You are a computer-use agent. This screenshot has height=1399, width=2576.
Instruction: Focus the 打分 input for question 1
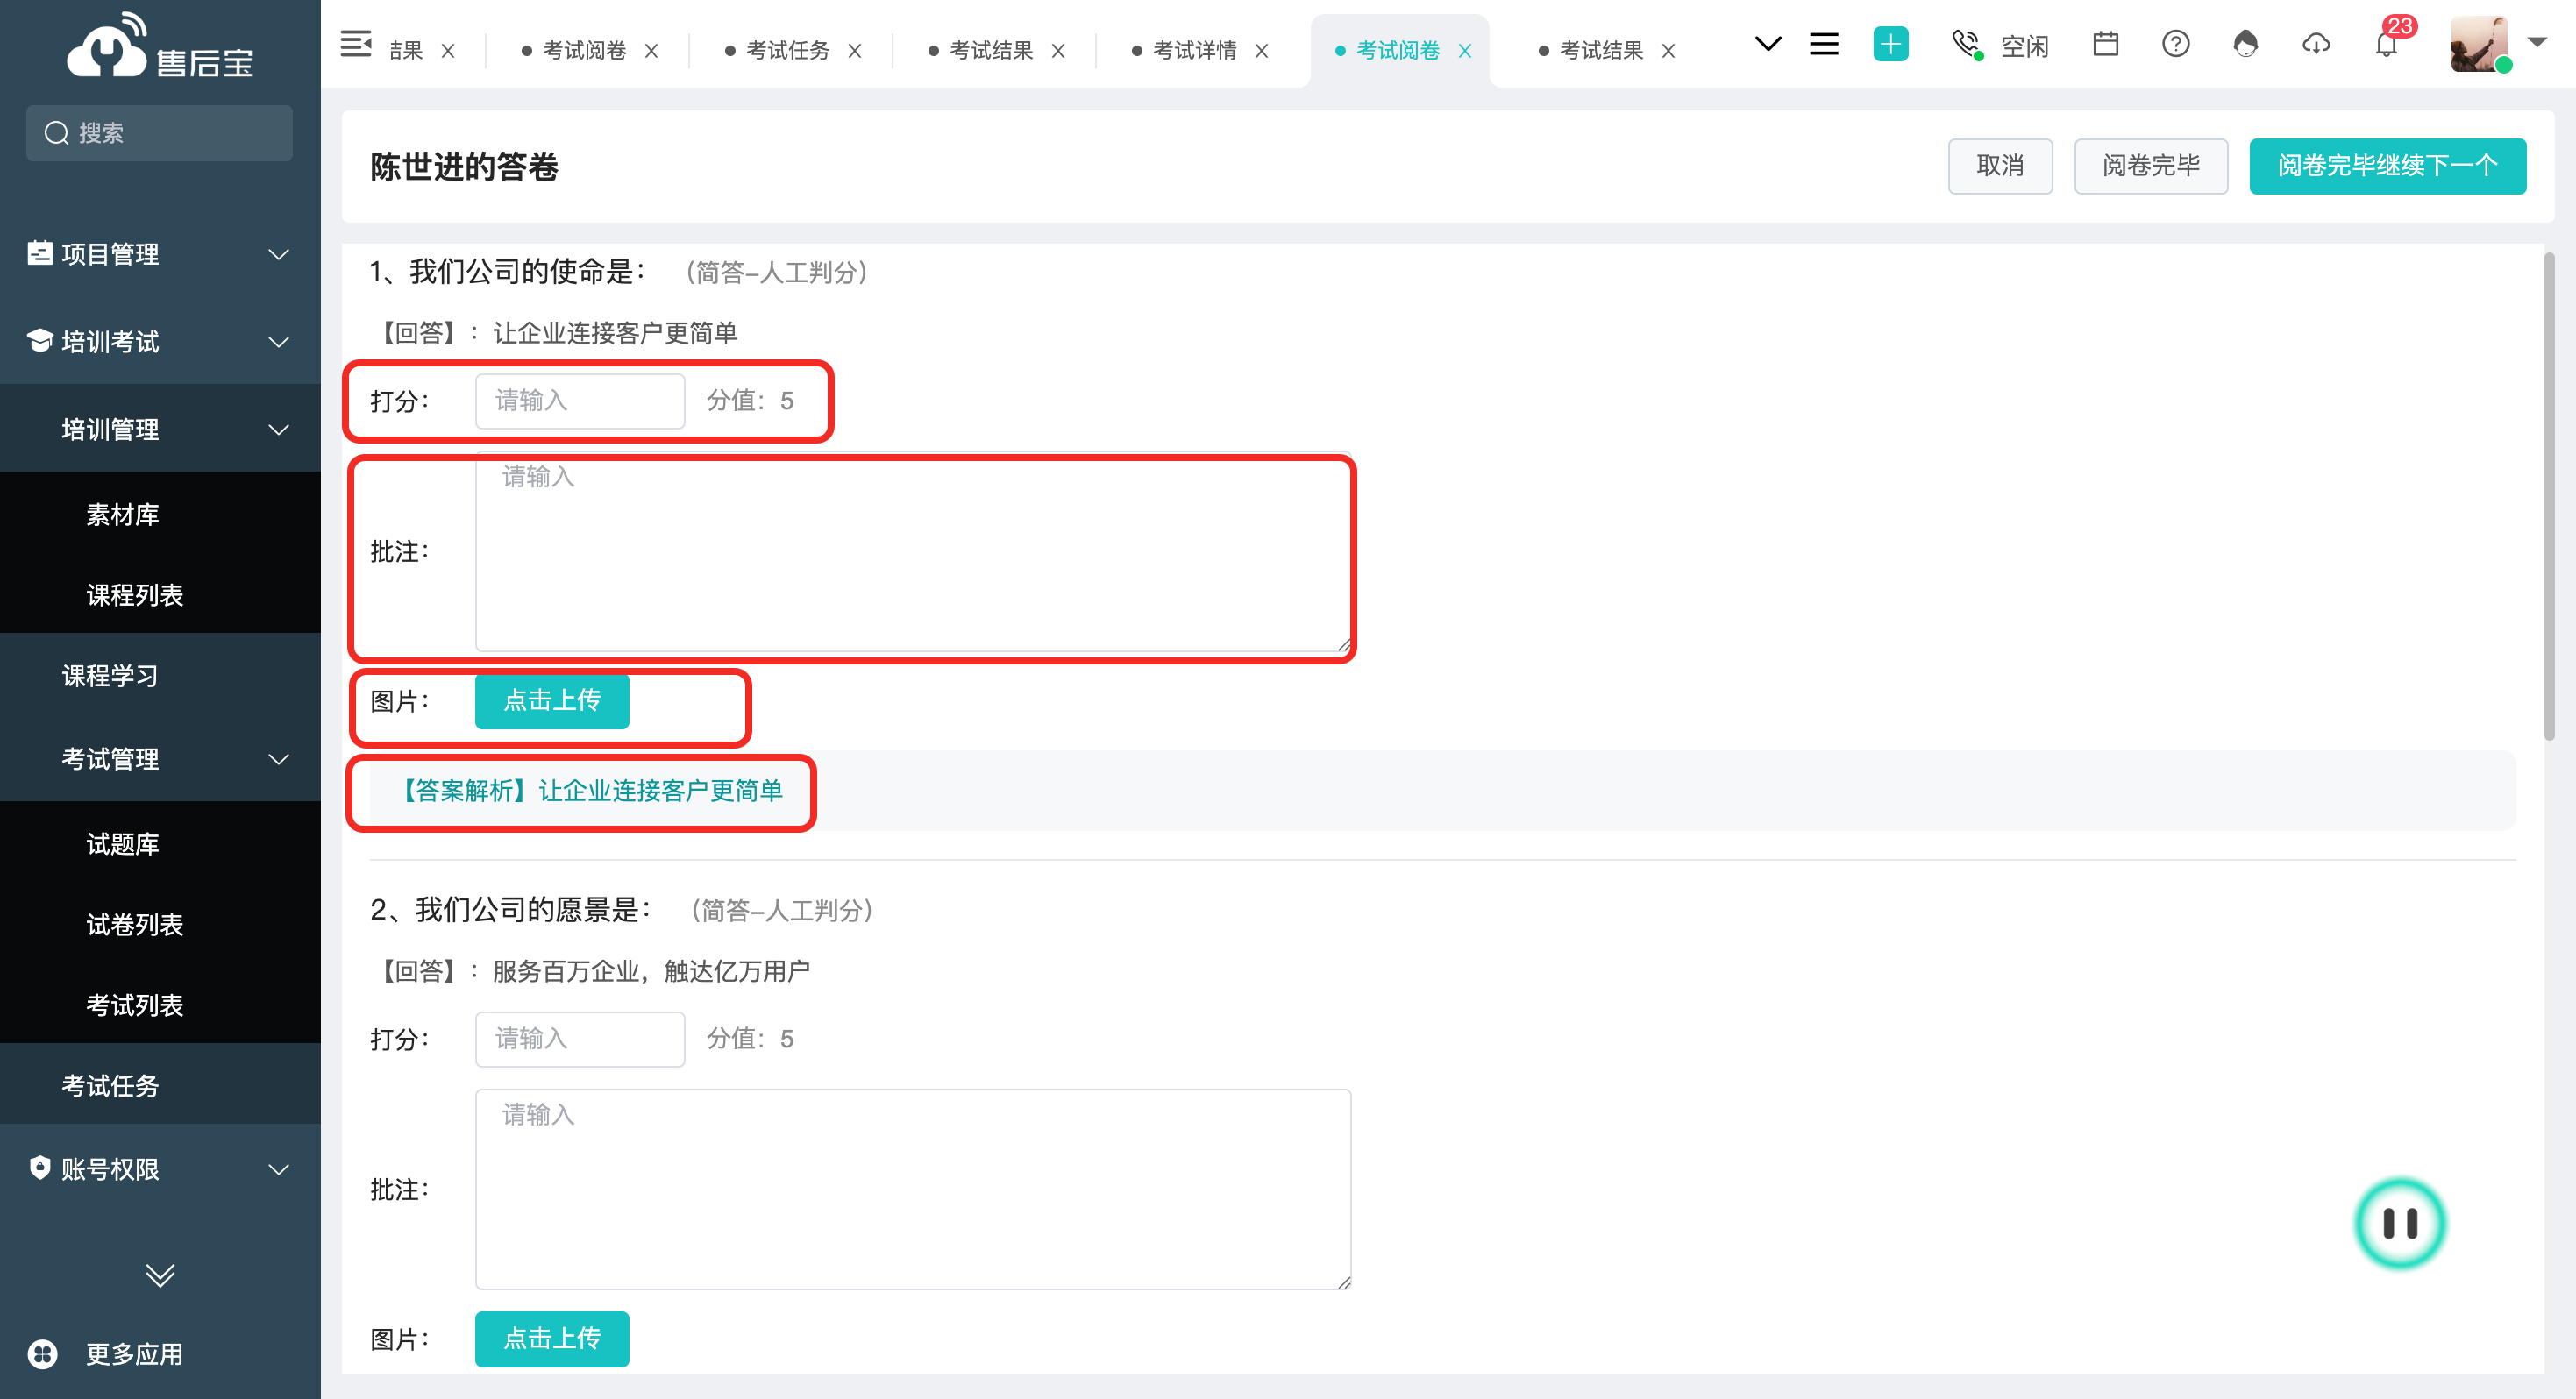(x=580, y=401)
